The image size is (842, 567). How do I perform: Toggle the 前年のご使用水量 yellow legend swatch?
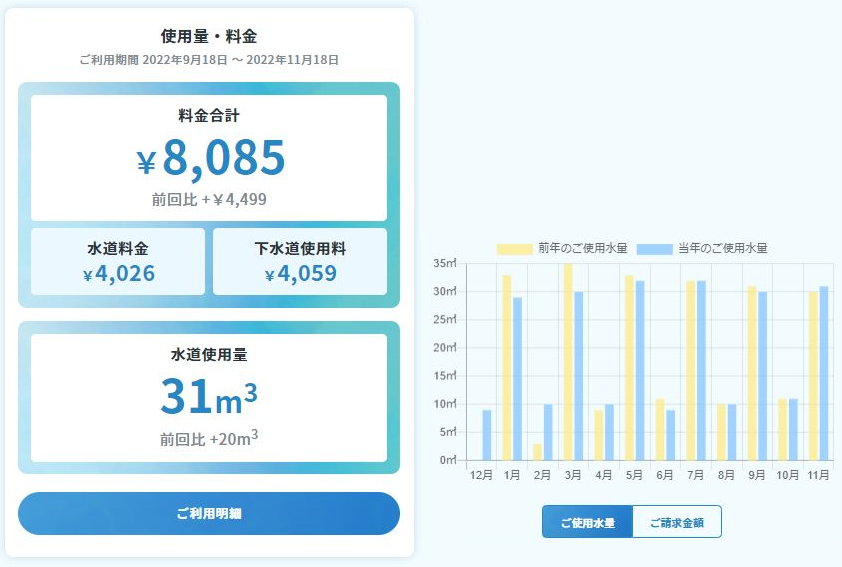[514, 249]
